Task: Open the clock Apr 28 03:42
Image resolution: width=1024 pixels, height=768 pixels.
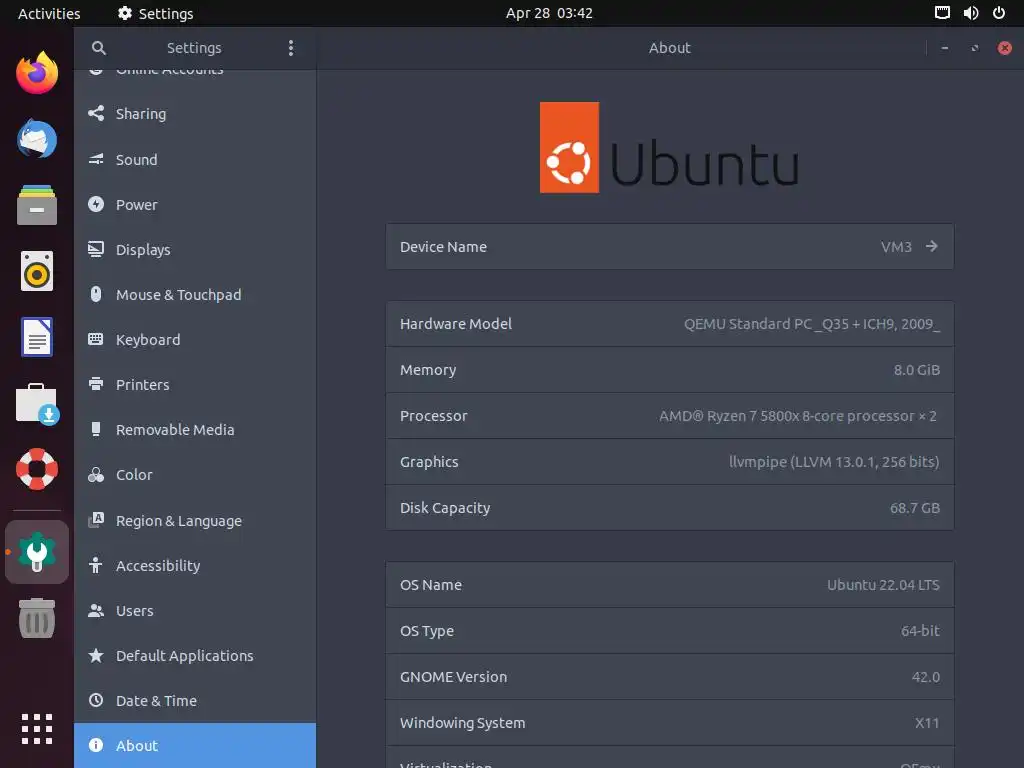Action: (x=549, y=13)
